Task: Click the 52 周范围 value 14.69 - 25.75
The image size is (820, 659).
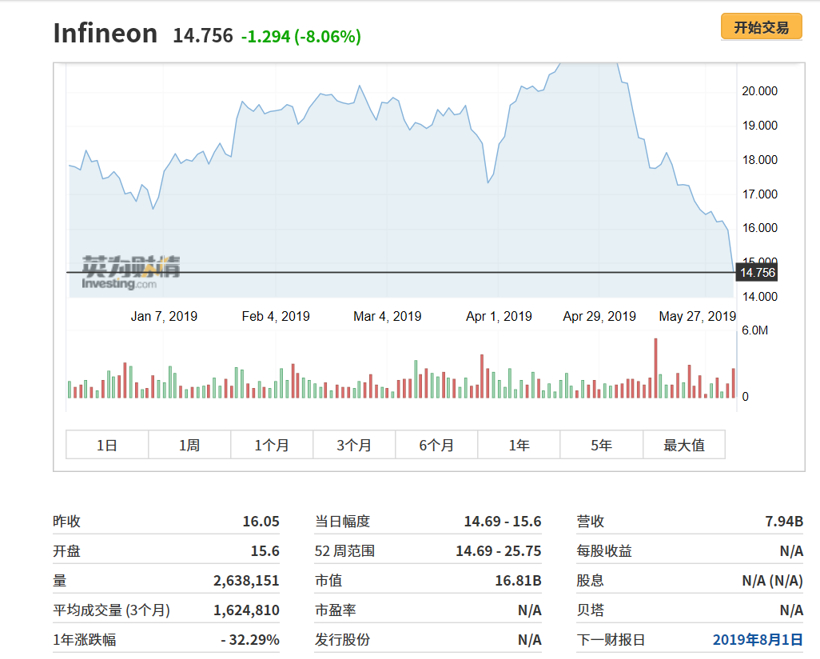Action: (x=498, y=551)
